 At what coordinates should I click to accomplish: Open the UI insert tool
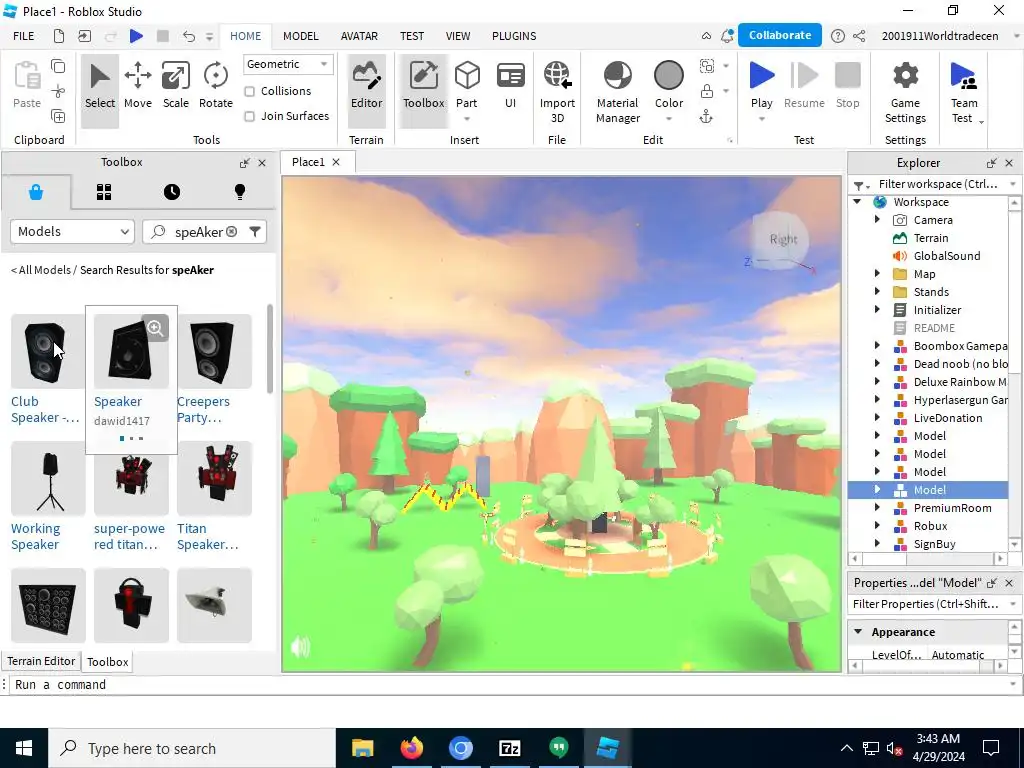pyautogui.click(x=511, y=86)
